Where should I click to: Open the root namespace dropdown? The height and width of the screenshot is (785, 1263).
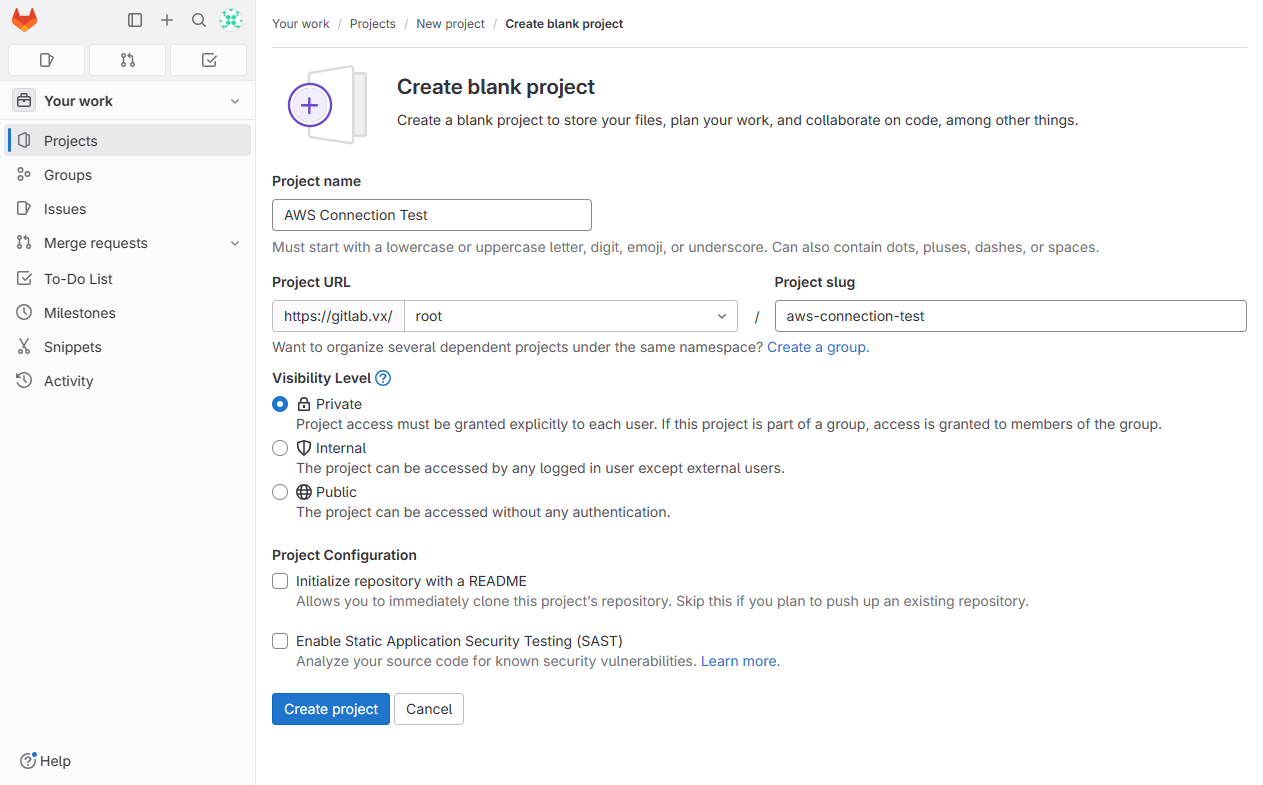(x=571, y=316)
